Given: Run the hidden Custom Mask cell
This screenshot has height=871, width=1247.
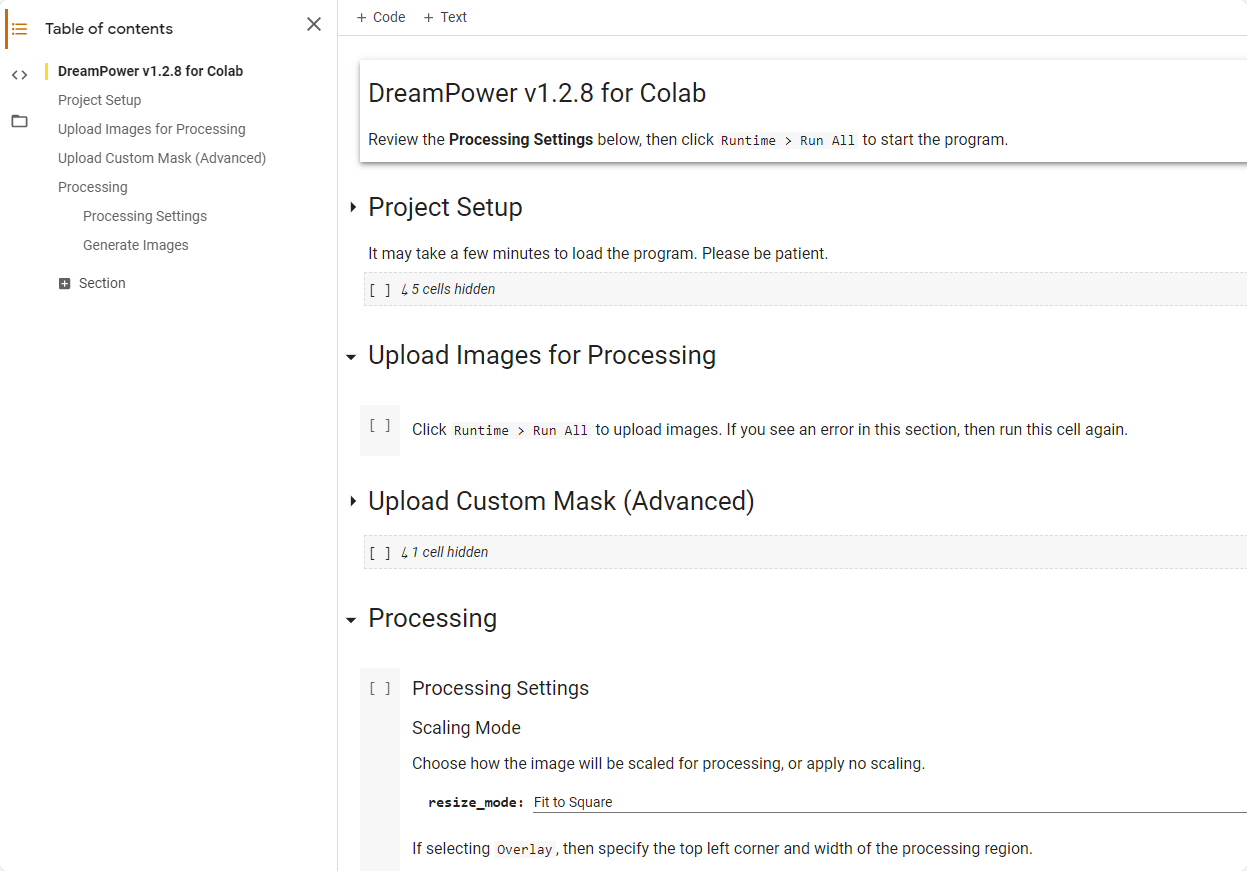Looking at the screenshot, I should [380, 553].
